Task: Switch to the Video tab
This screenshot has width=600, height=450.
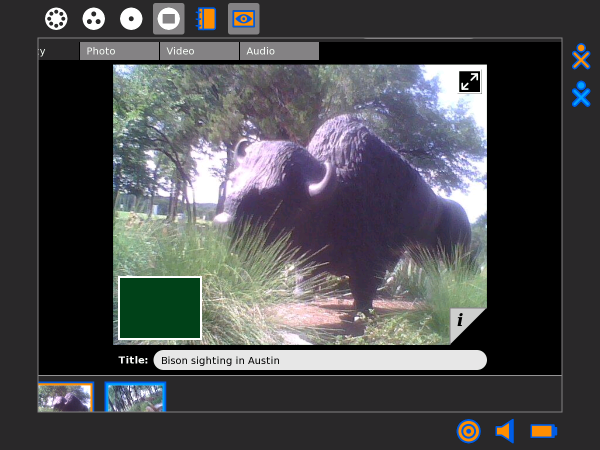Action: [x=199, y=51]
